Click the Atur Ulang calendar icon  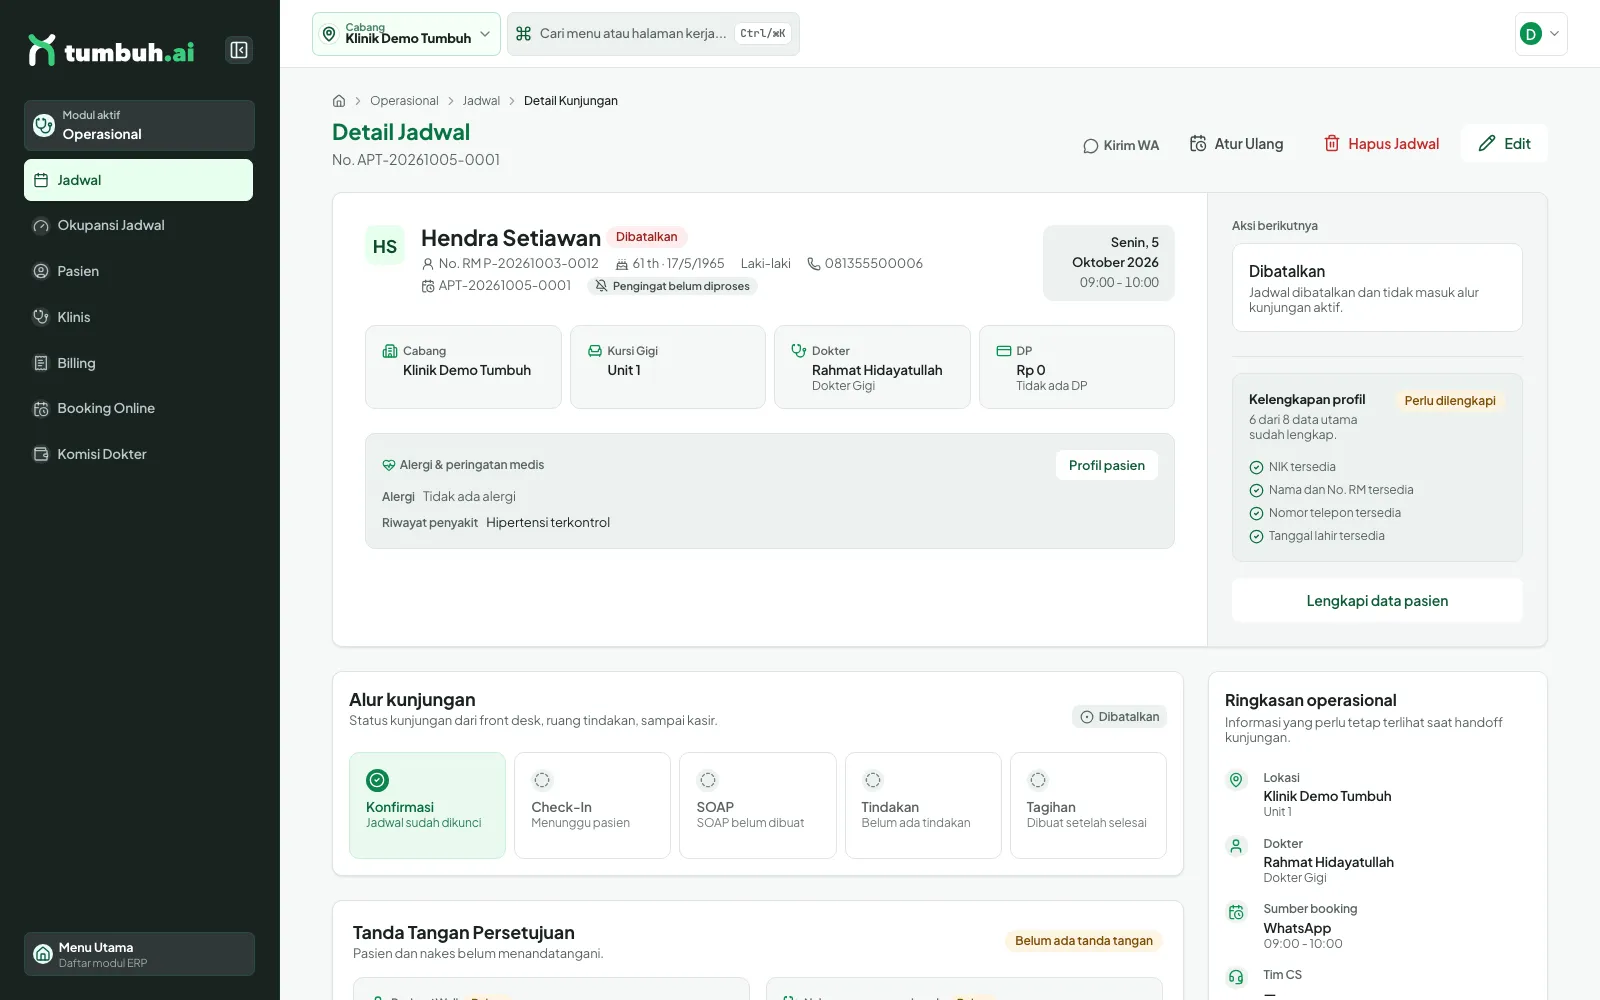tap(1198, 144)
